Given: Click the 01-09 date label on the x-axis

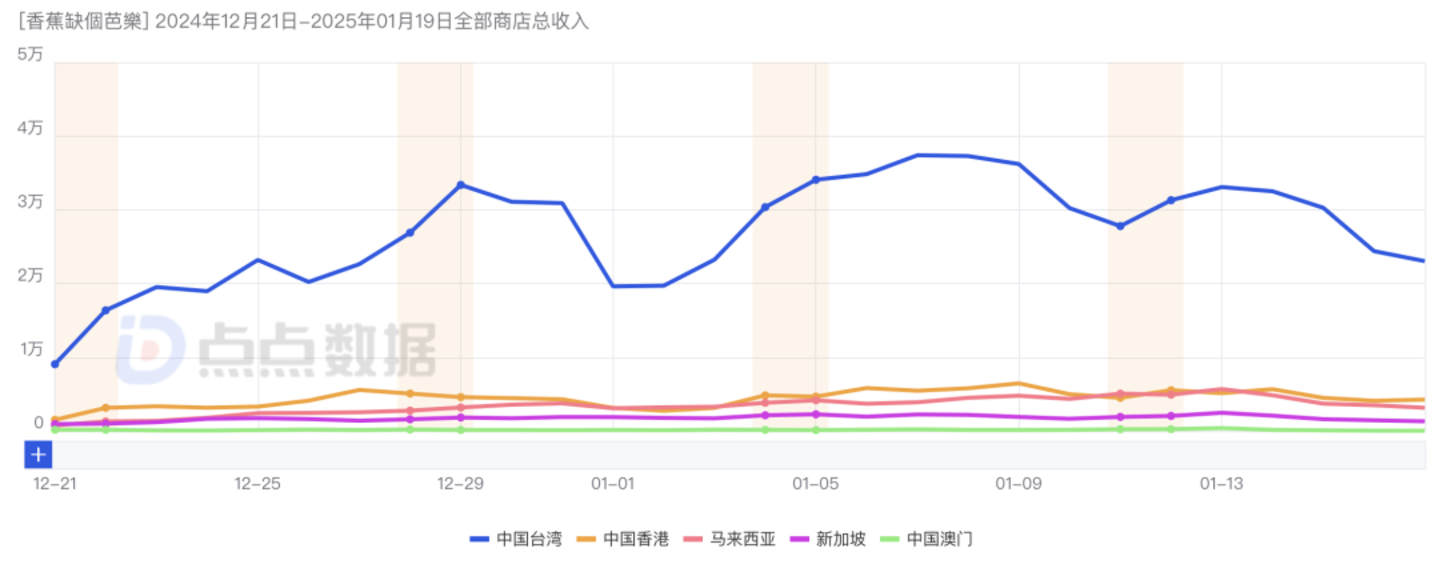Looking at the screenshot, I should (1018, 484).
